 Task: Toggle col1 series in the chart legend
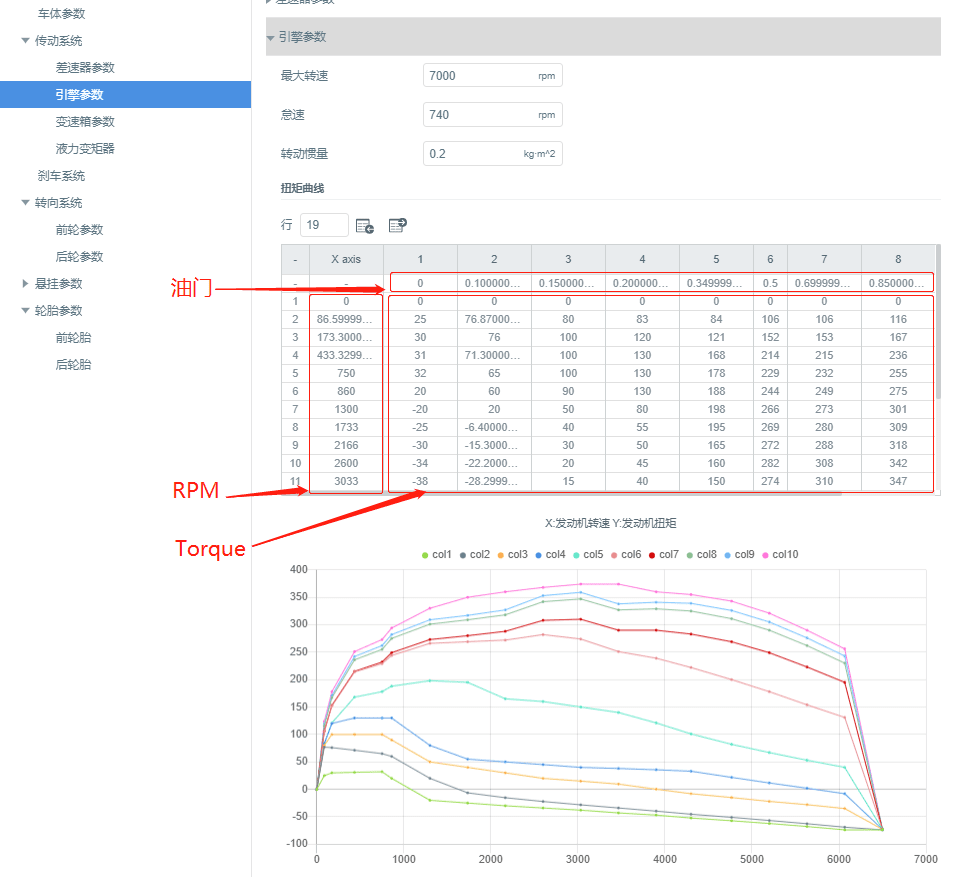[x=437, y=554]
